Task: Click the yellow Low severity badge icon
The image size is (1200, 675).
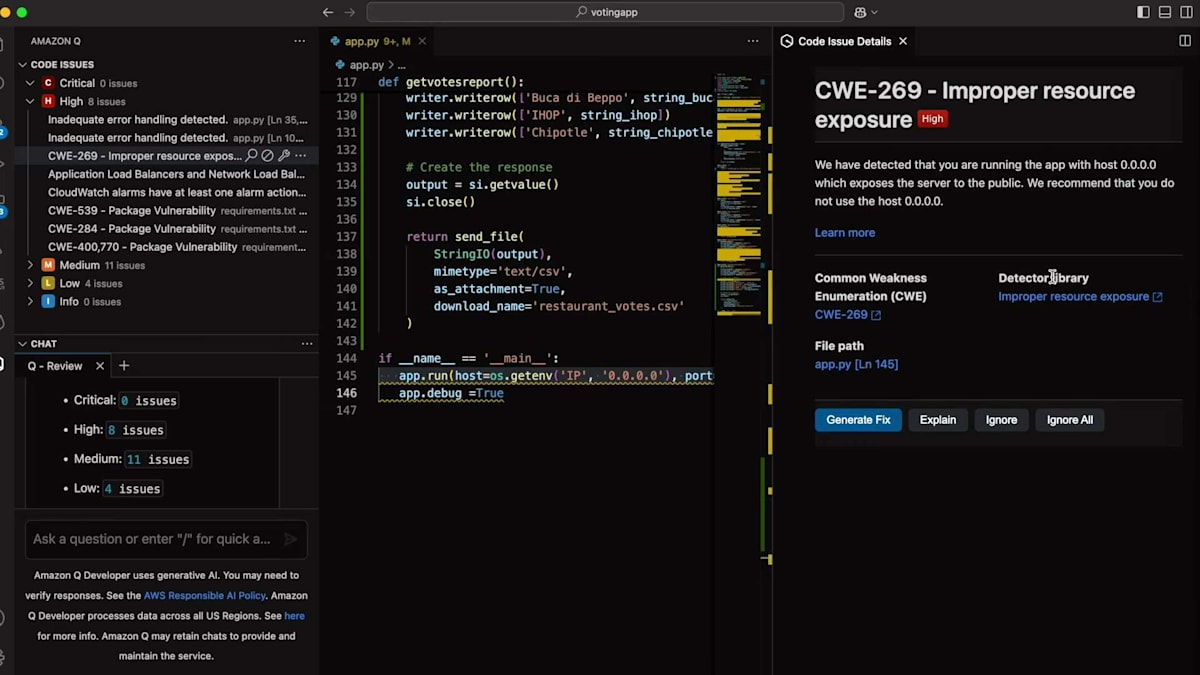Action: (47, 283)
